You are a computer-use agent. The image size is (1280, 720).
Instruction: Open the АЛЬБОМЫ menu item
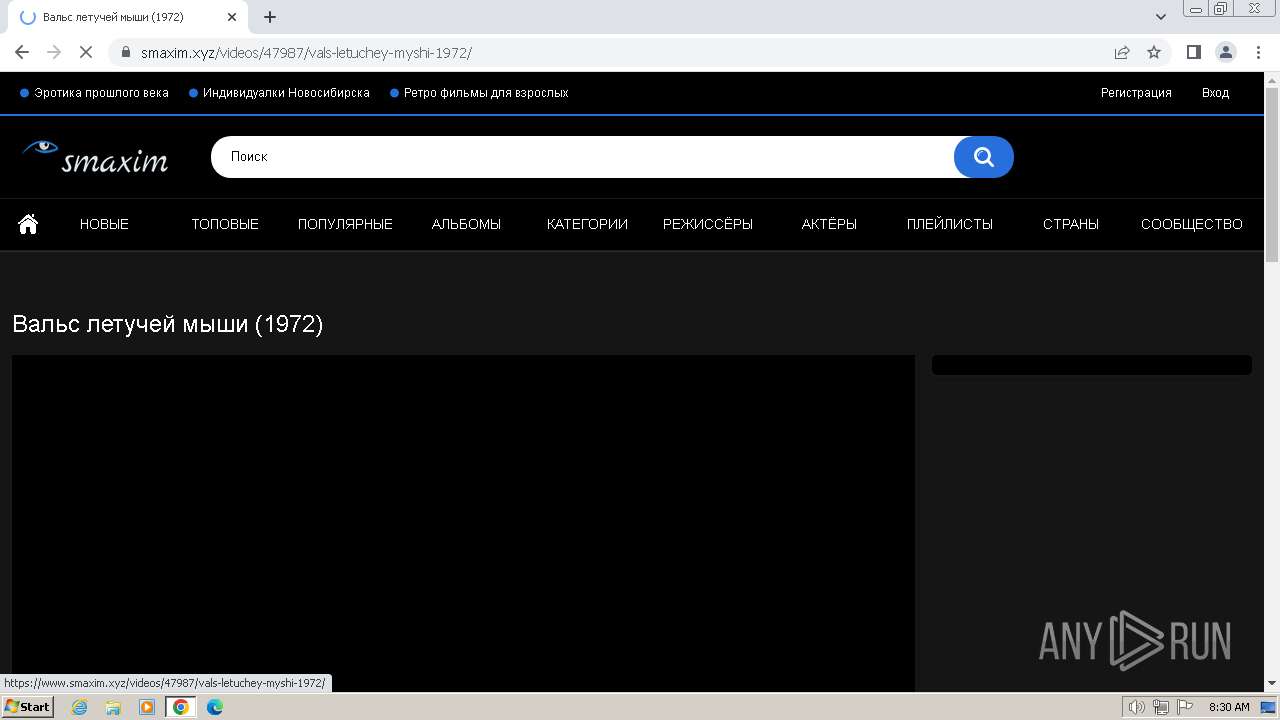click(466, 224)
